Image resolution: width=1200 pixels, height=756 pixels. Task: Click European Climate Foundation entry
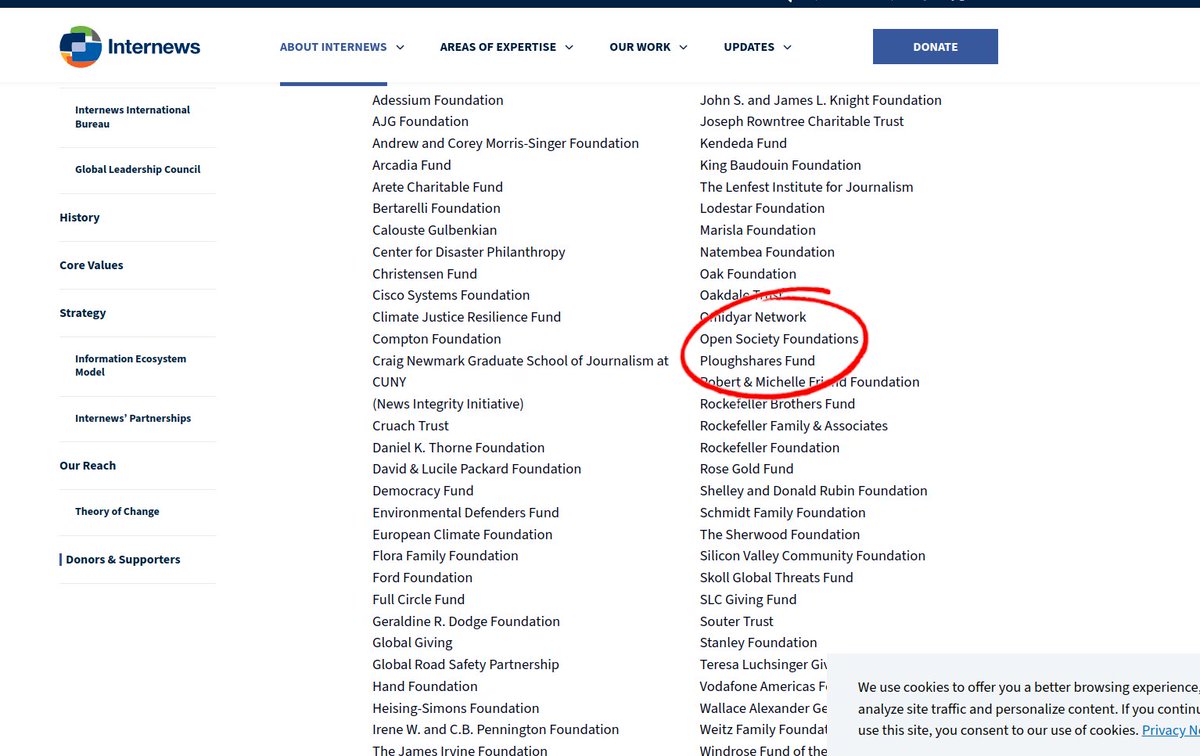462,535
